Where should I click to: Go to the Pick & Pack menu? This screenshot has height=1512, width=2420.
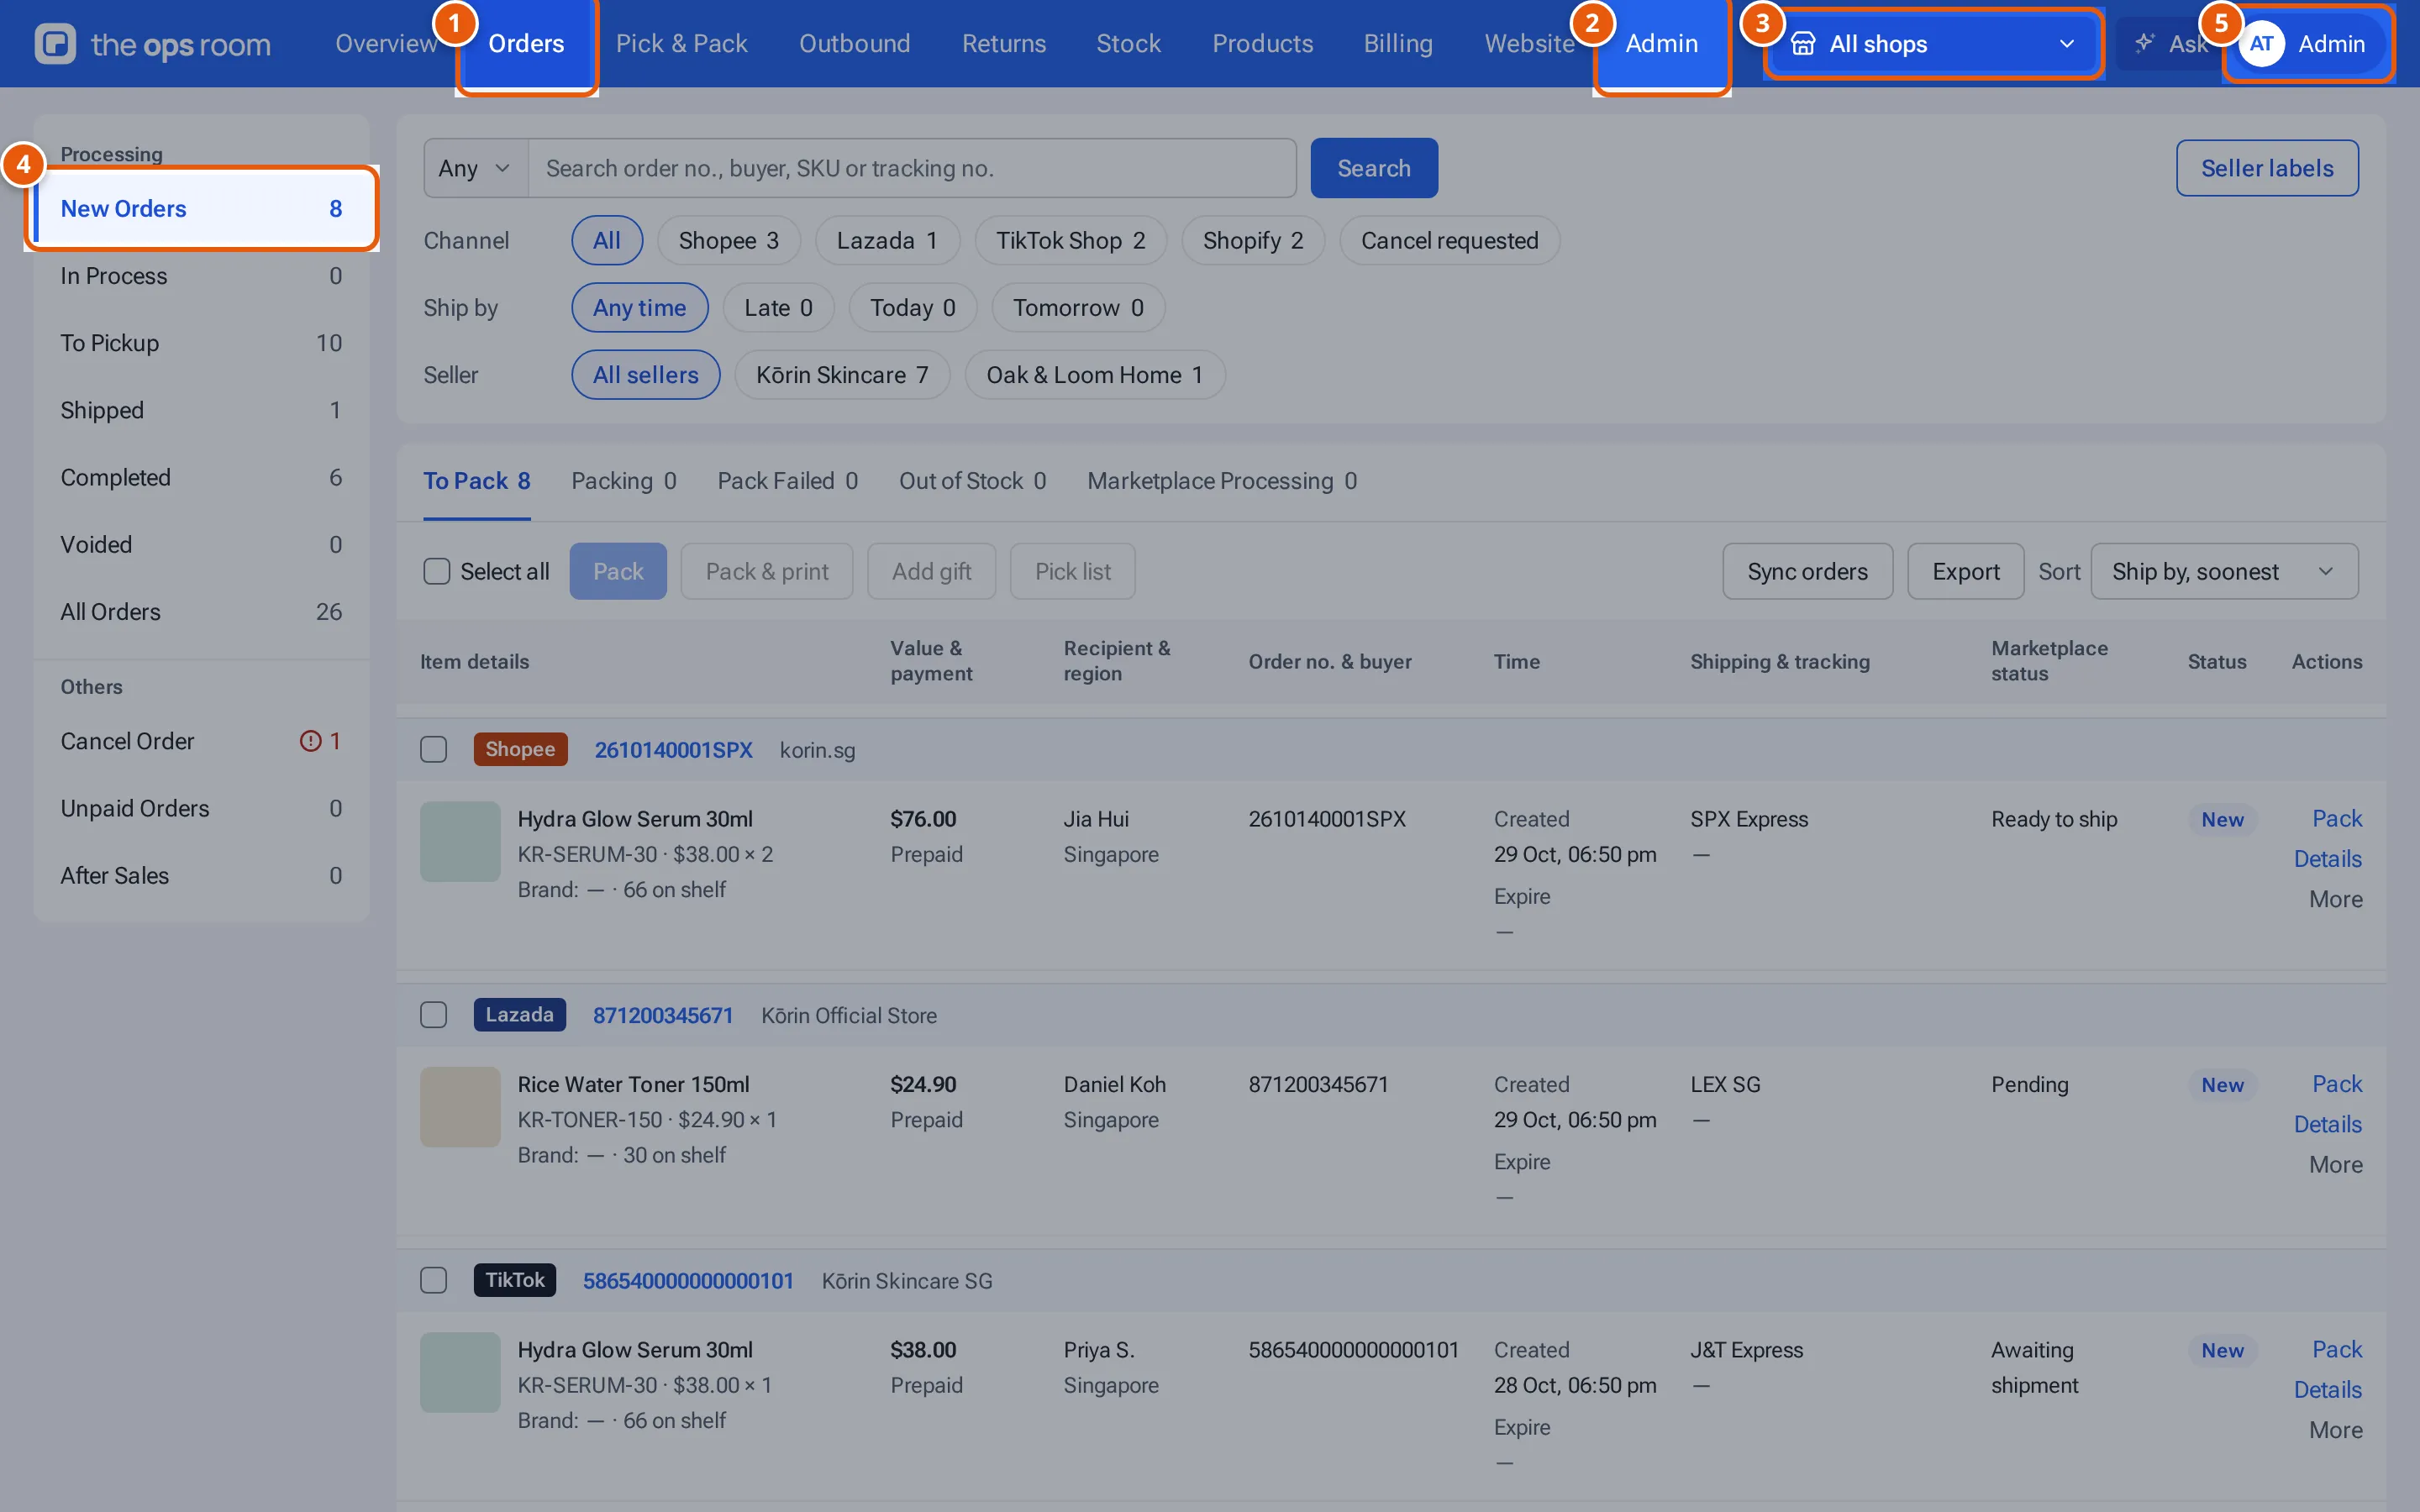[x=681, y=44]
